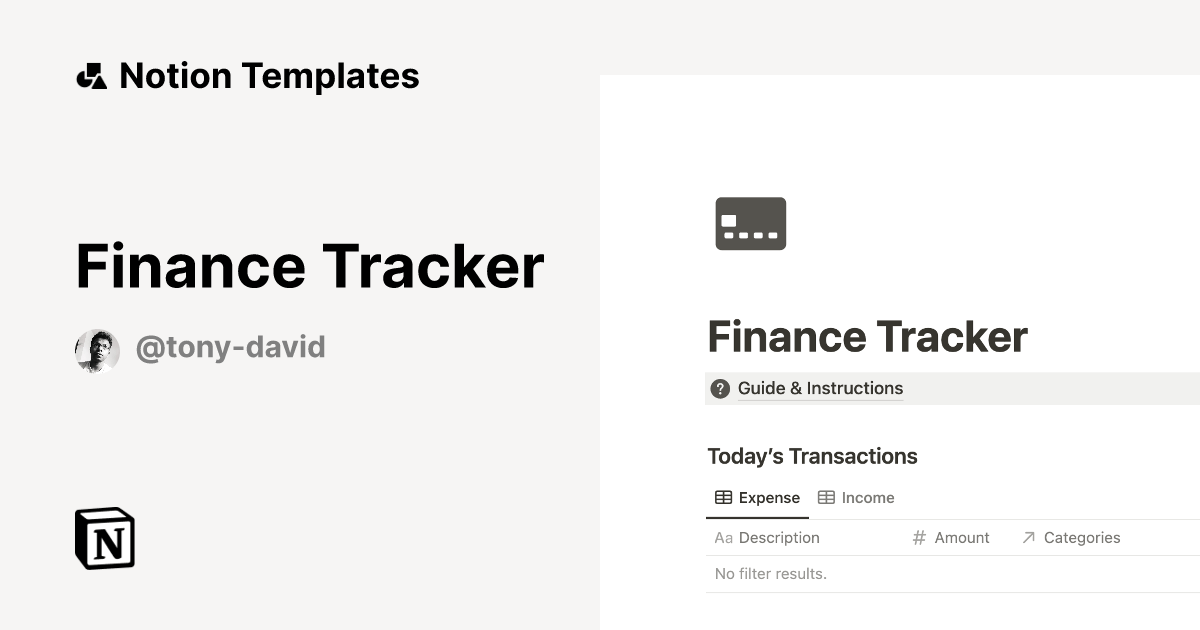Click the Notion Templates shapes logo icon
This screenshot has width=1200, height=630.
91,76
